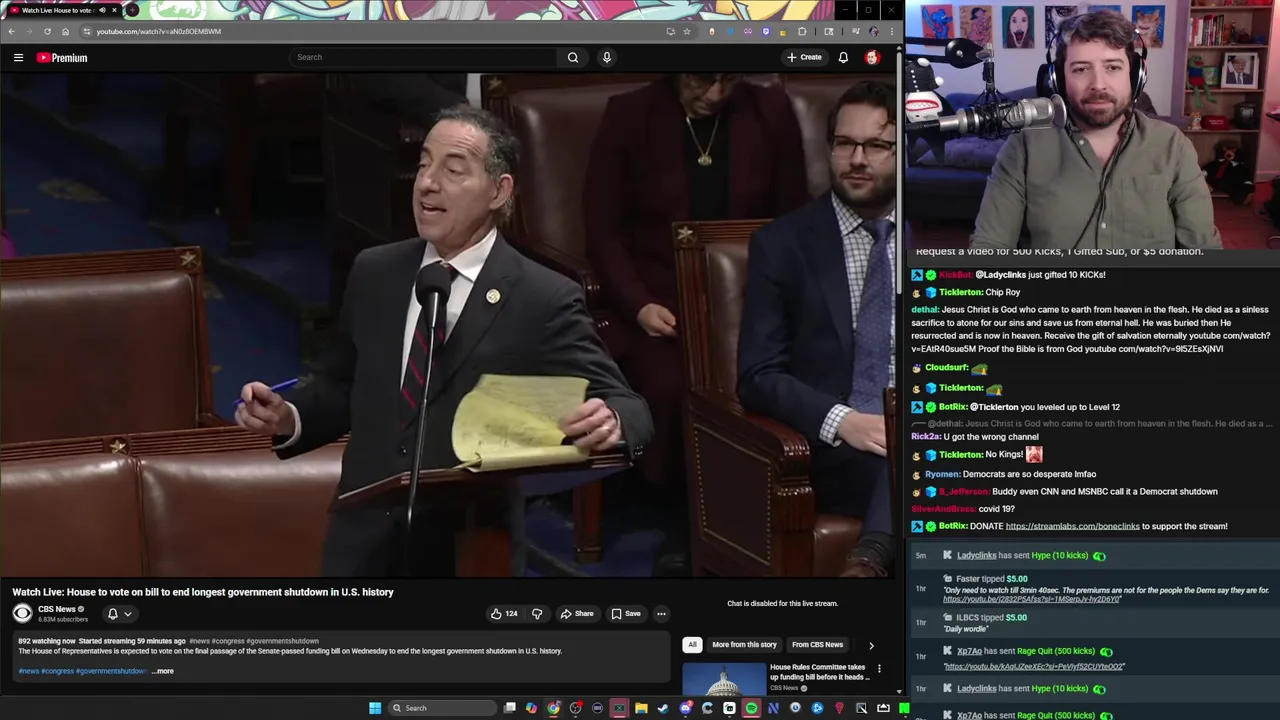Open the browser extensions puzzle icon
The width and height of the screenshot is (1280, 720).
tap(802, 31)
